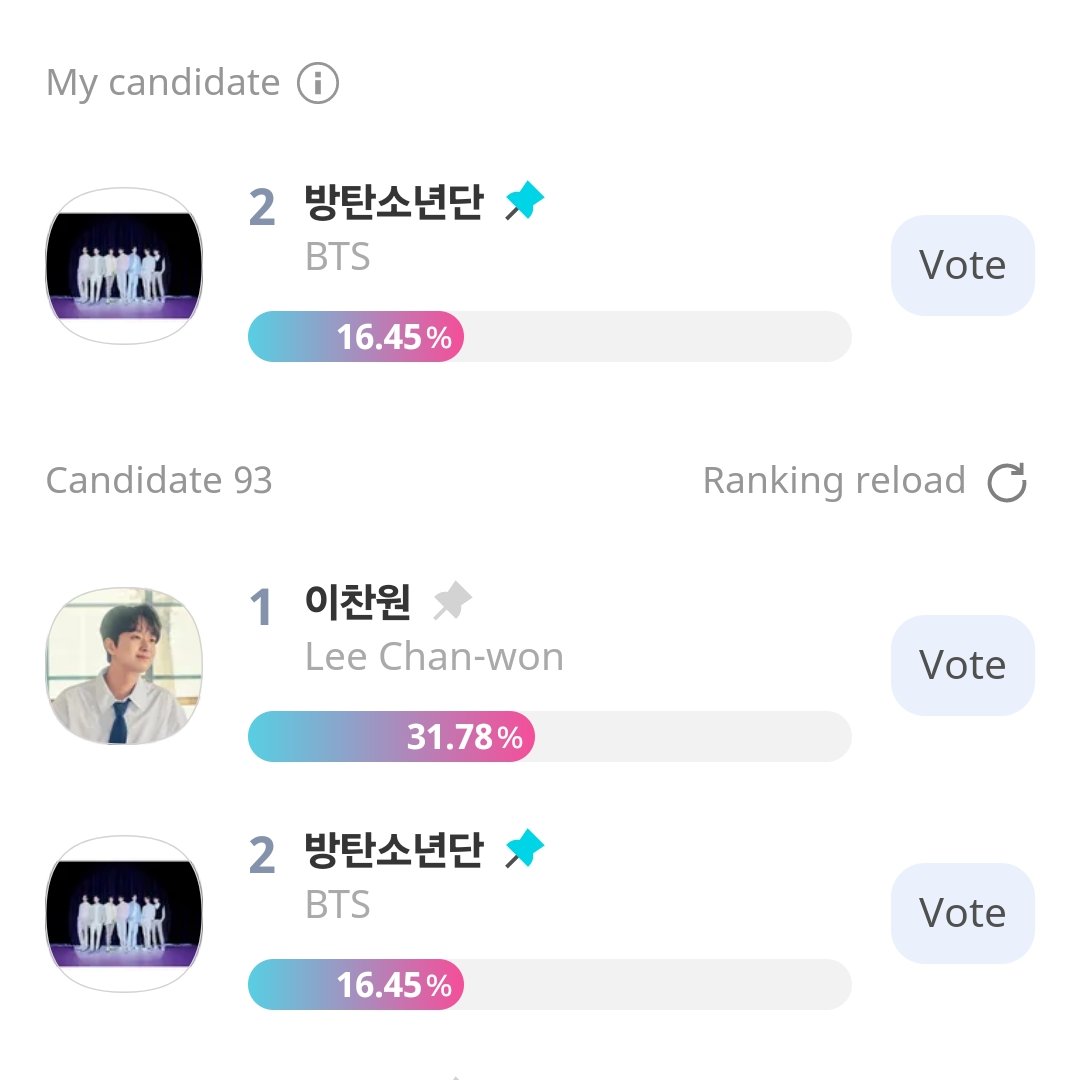Click the Candidate 93 label
The image size is (1080, 1080).
159,481
